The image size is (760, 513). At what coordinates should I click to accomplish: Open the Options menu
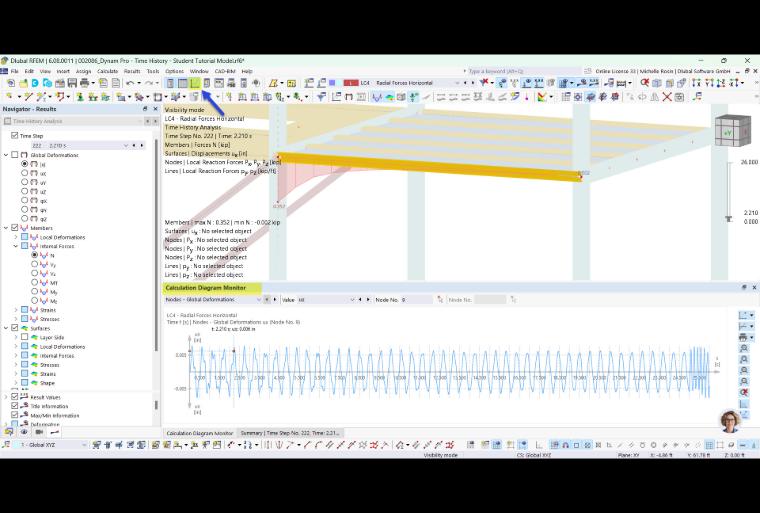pos(174,71)
